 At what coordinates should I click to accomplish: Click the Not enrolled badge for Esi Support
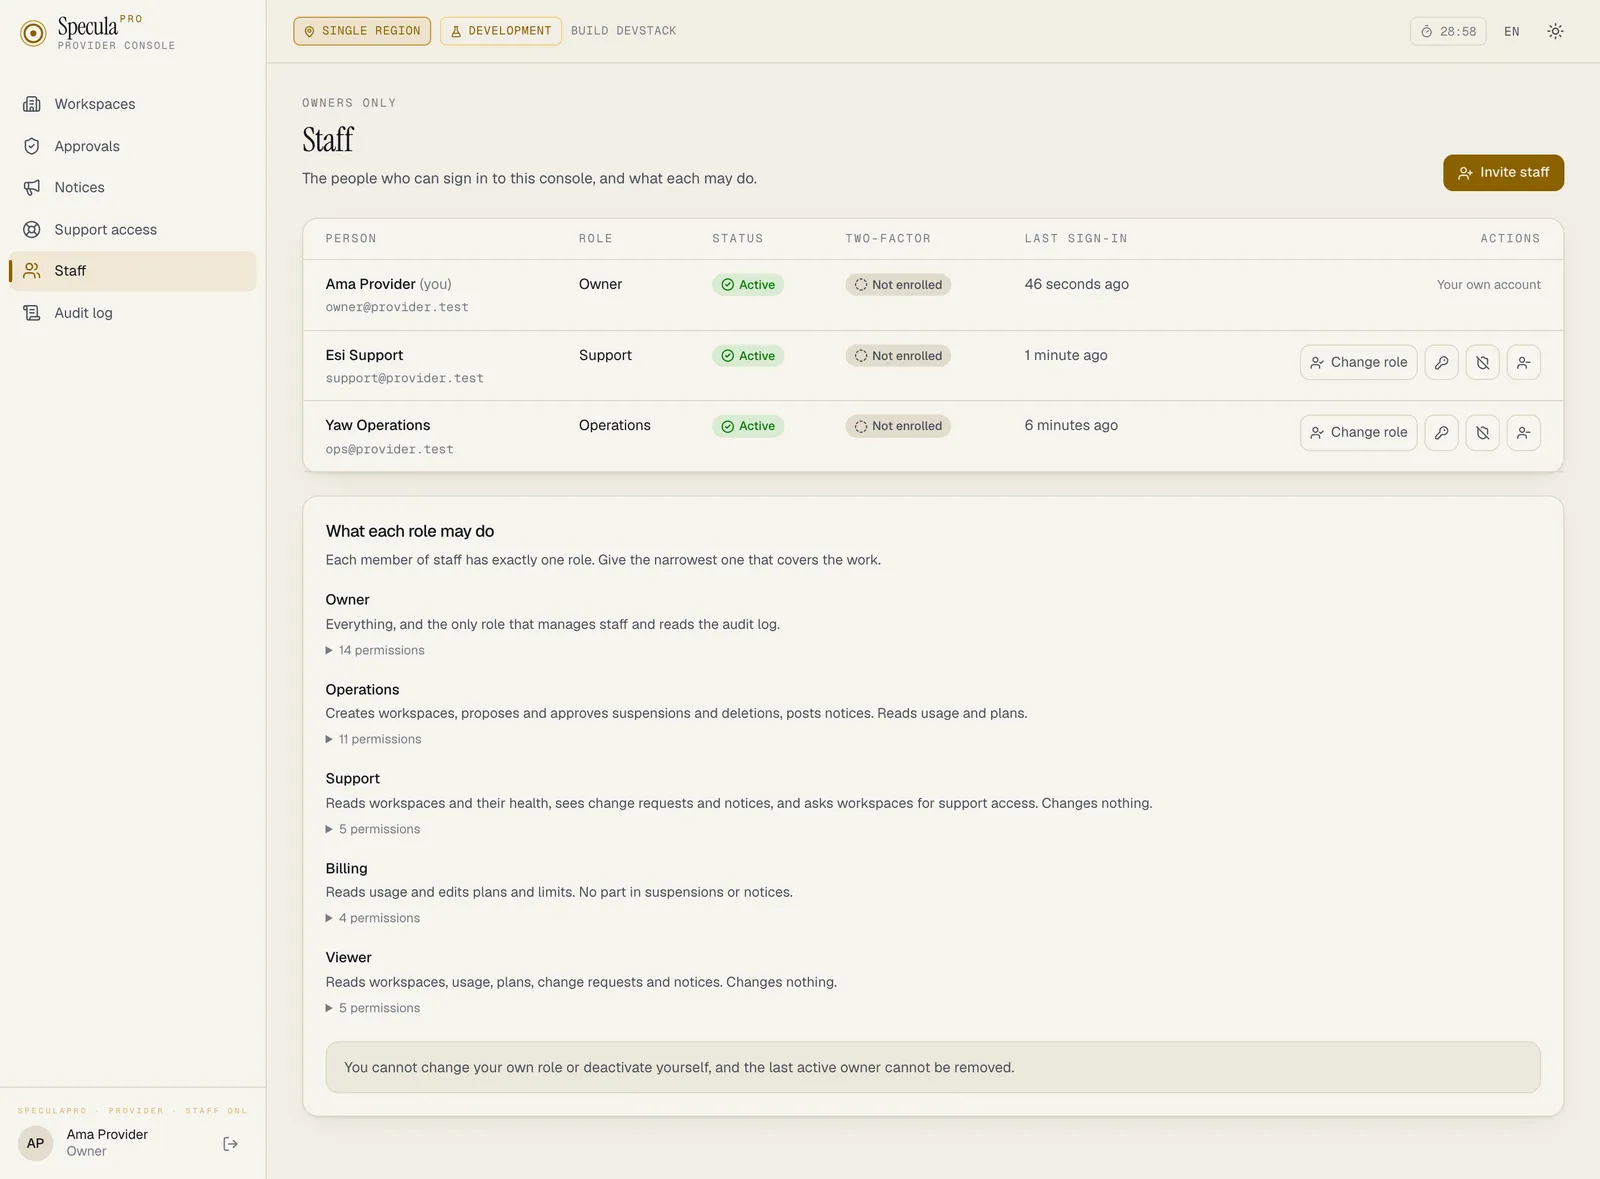pyautogui.click(x=898, y=356)
